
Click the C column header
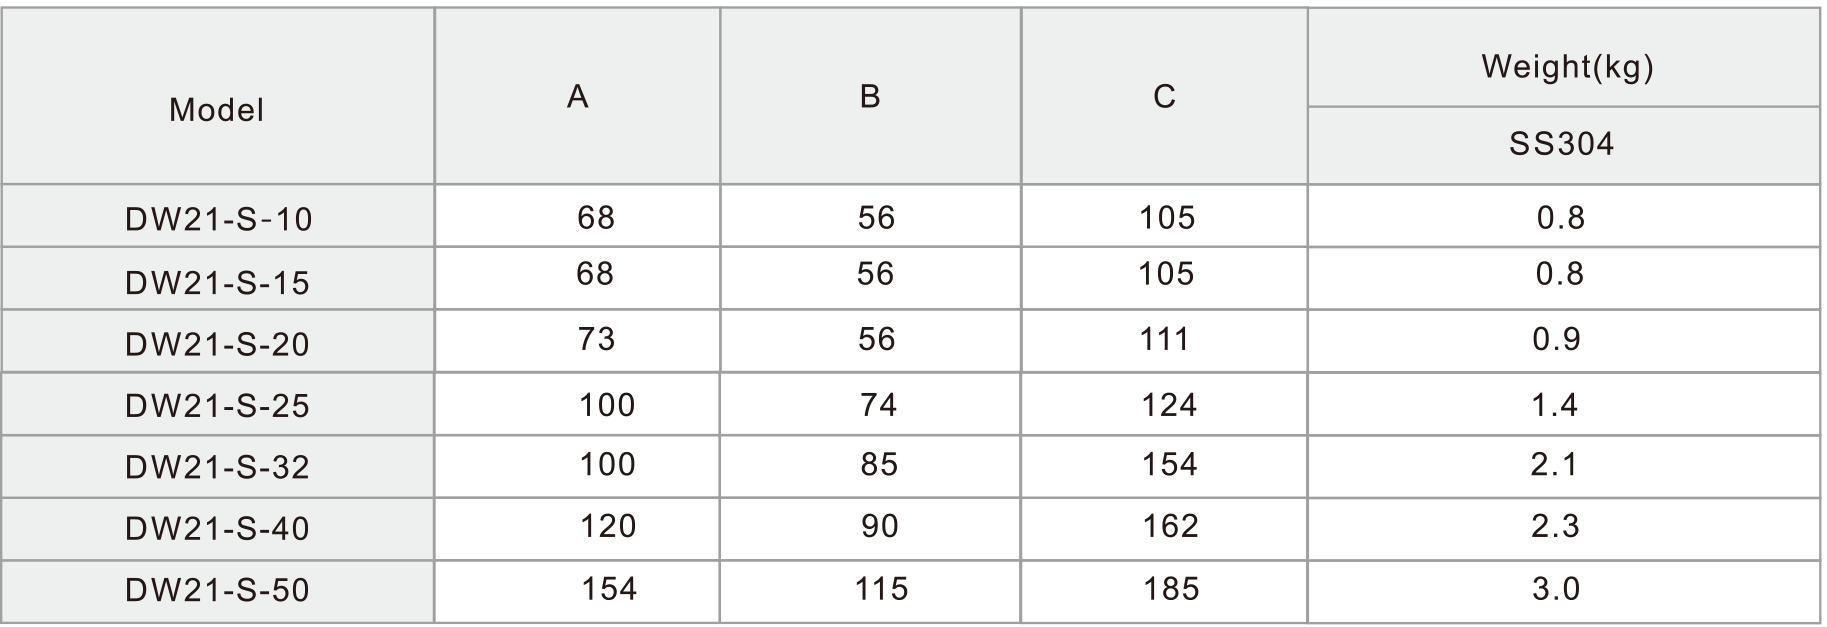point(1164,96)
